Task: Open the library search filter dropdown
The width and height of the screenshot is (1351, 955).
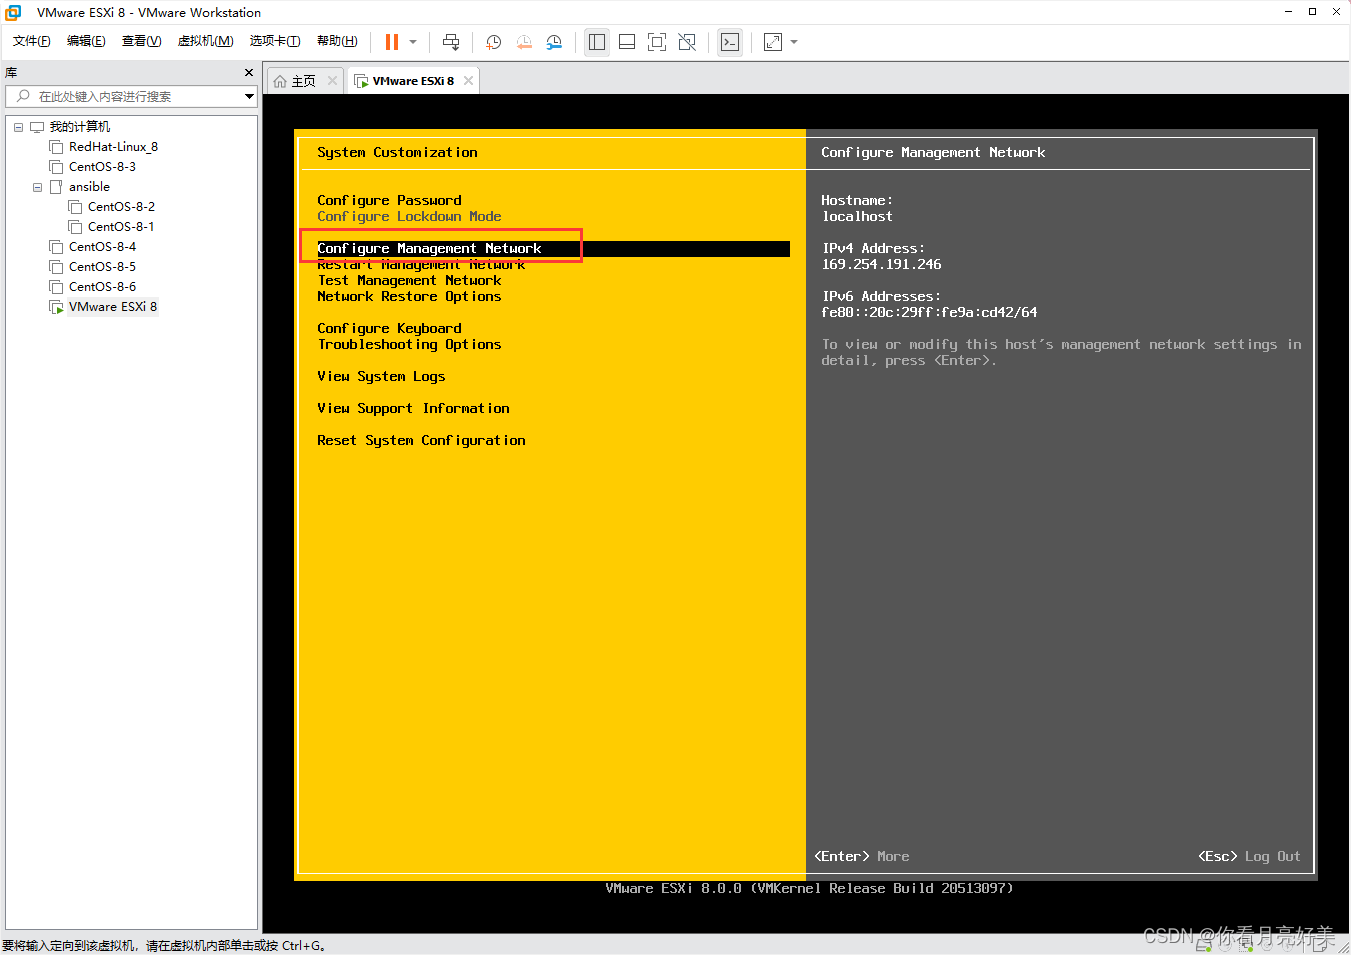Action: 249,96
